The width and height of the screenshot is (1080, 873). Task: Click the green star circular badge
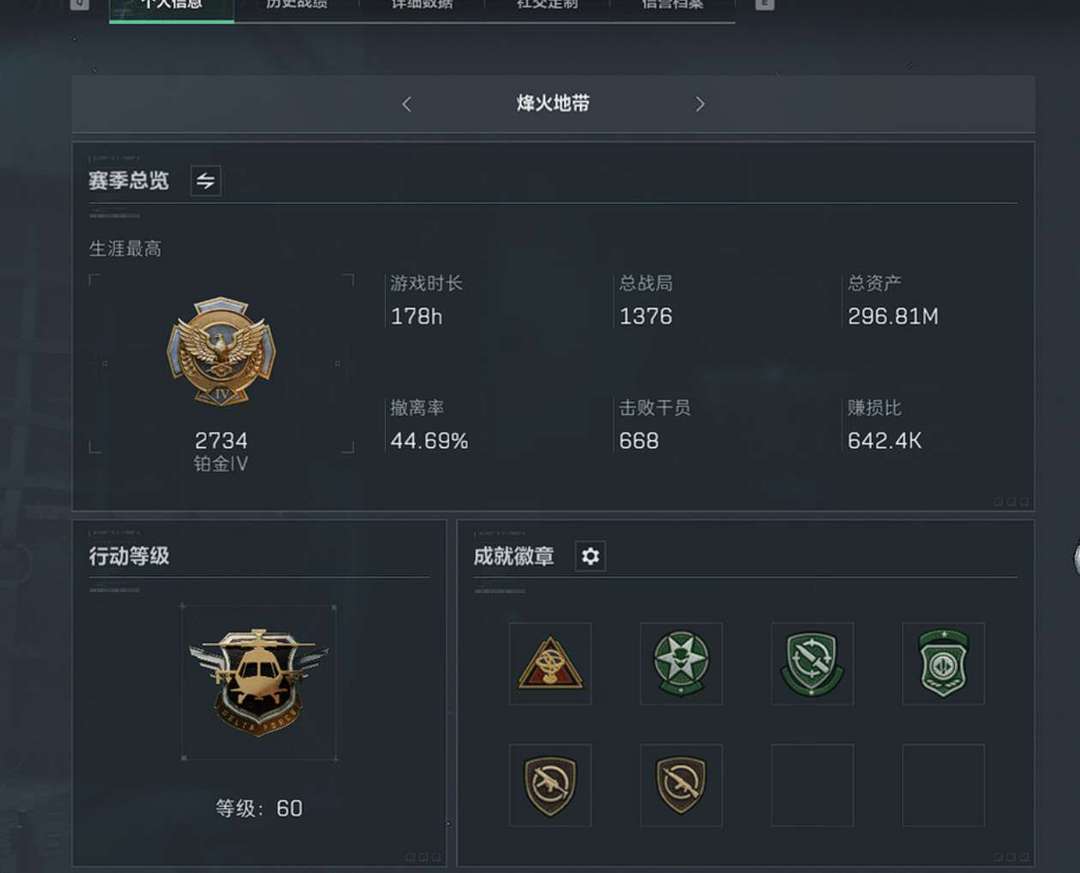(x=681, y=664)
